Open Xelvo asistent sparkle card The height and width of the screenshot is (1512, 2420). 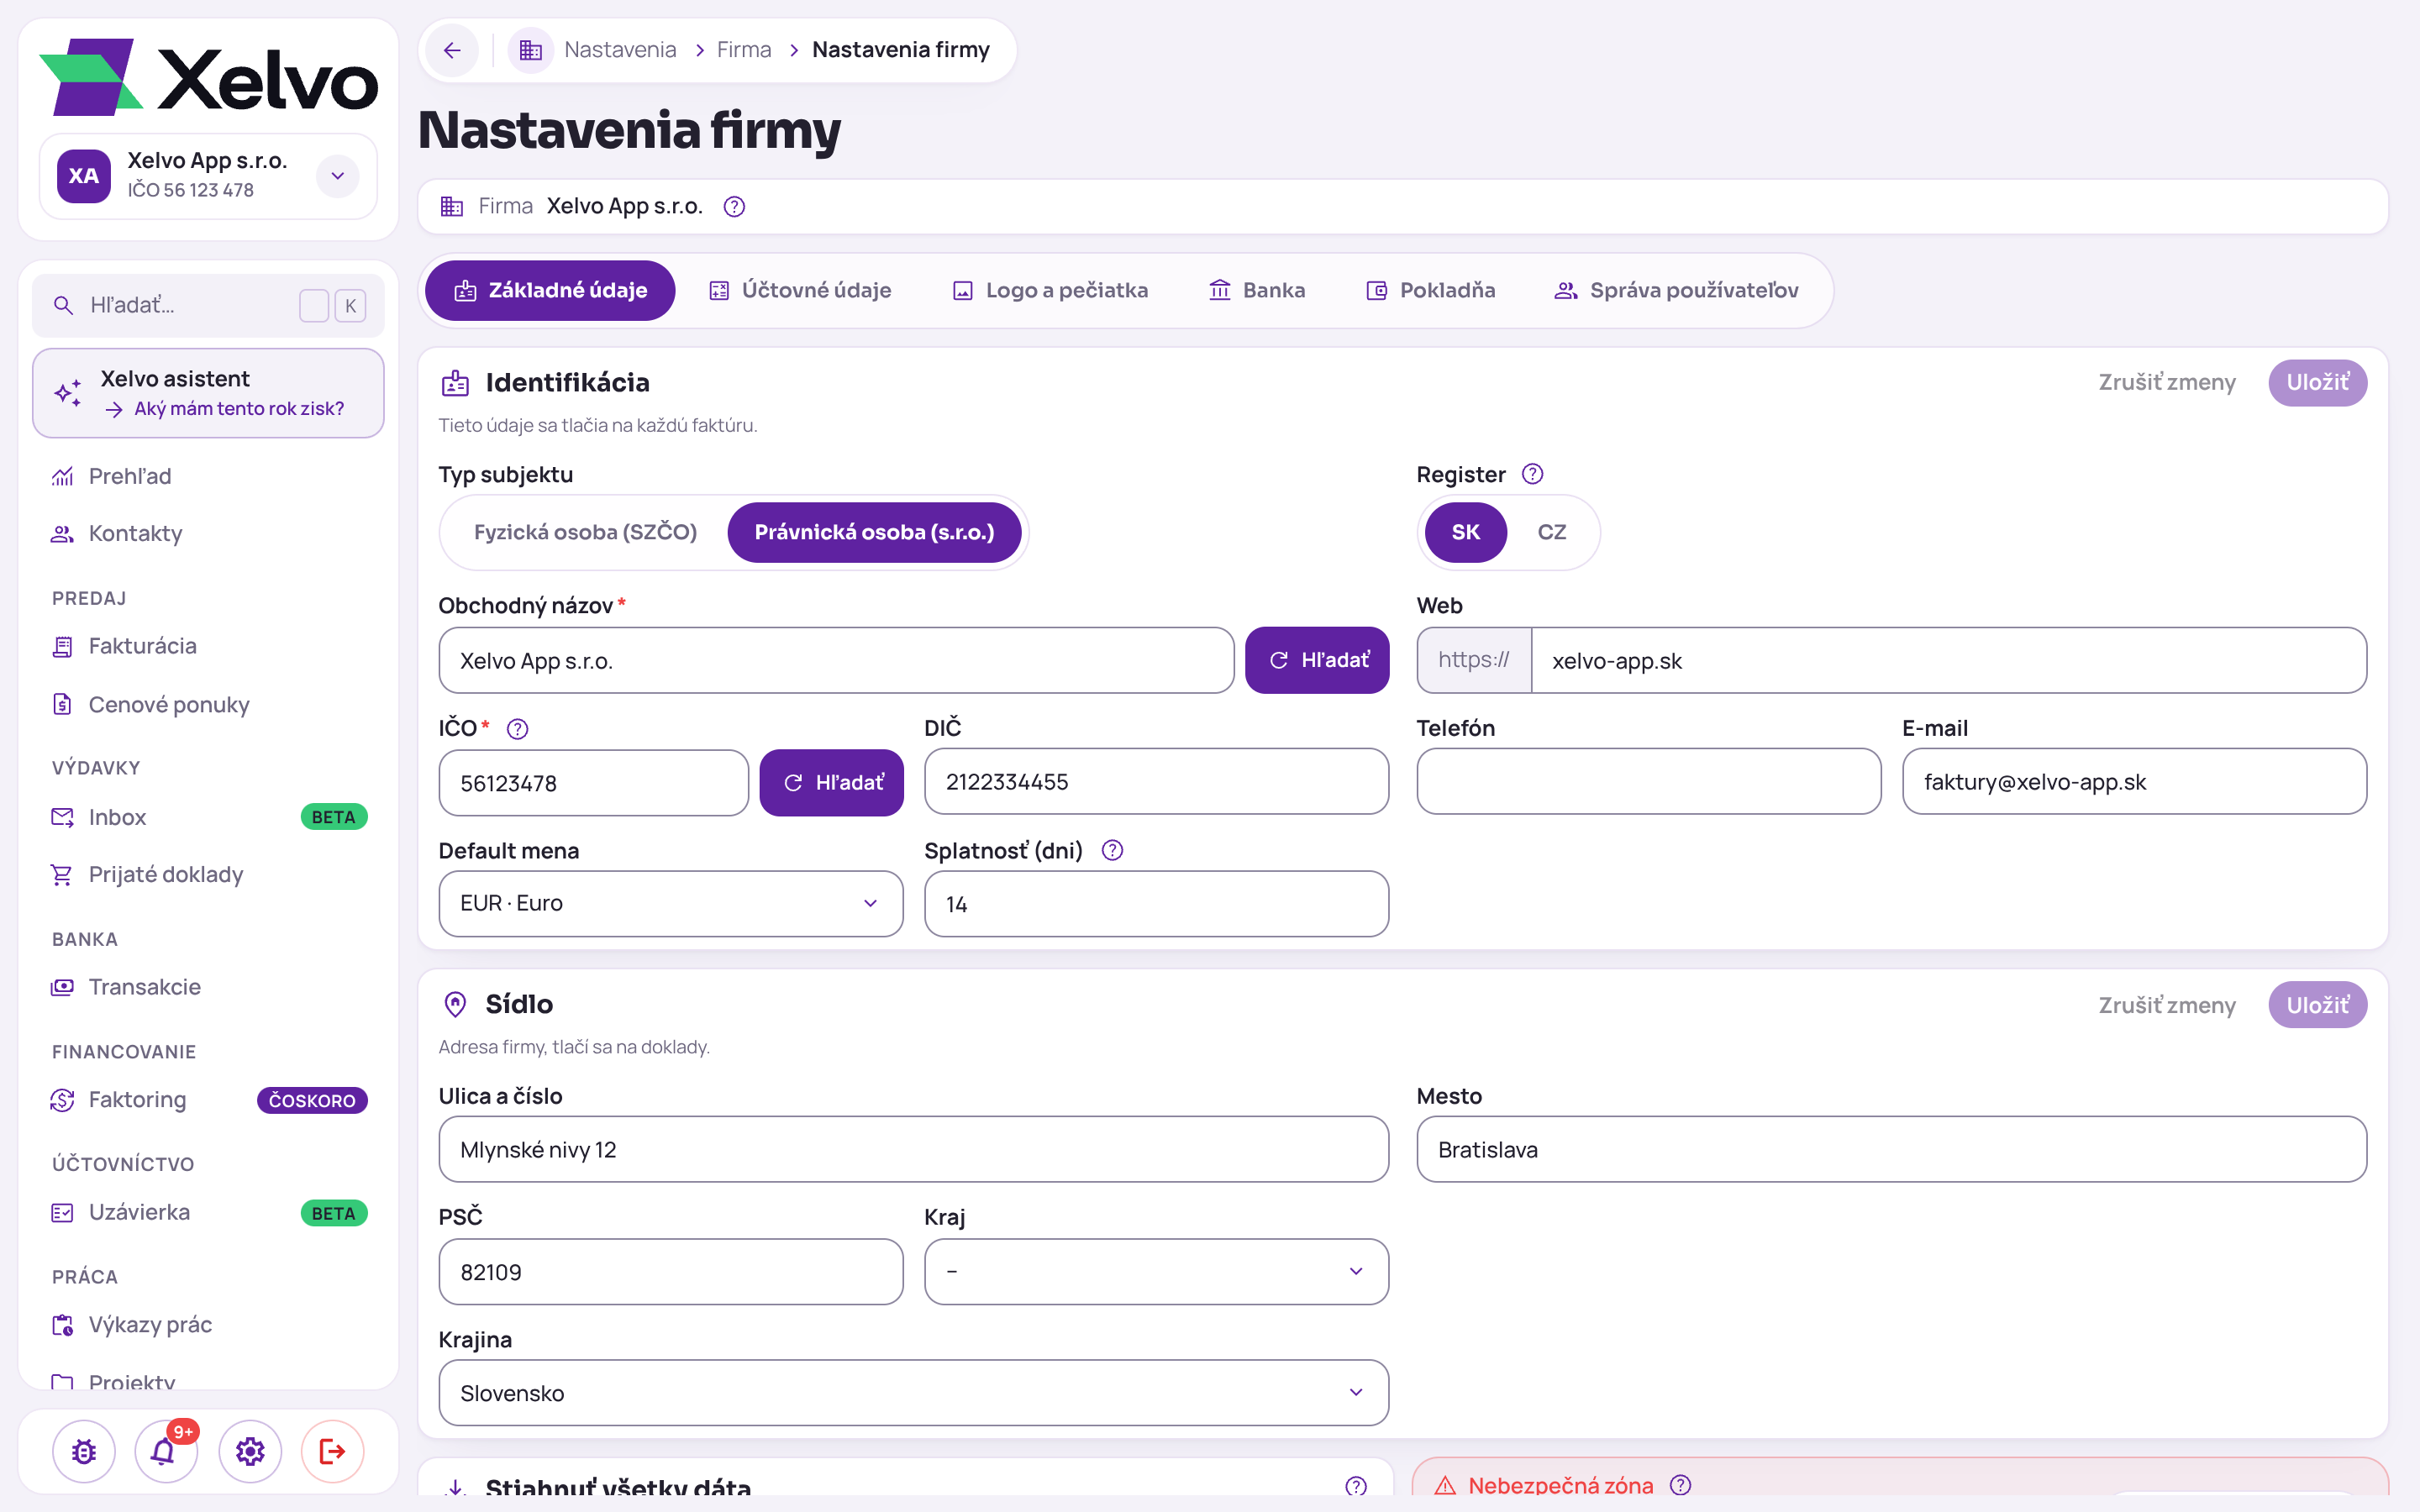click(208, 393)
